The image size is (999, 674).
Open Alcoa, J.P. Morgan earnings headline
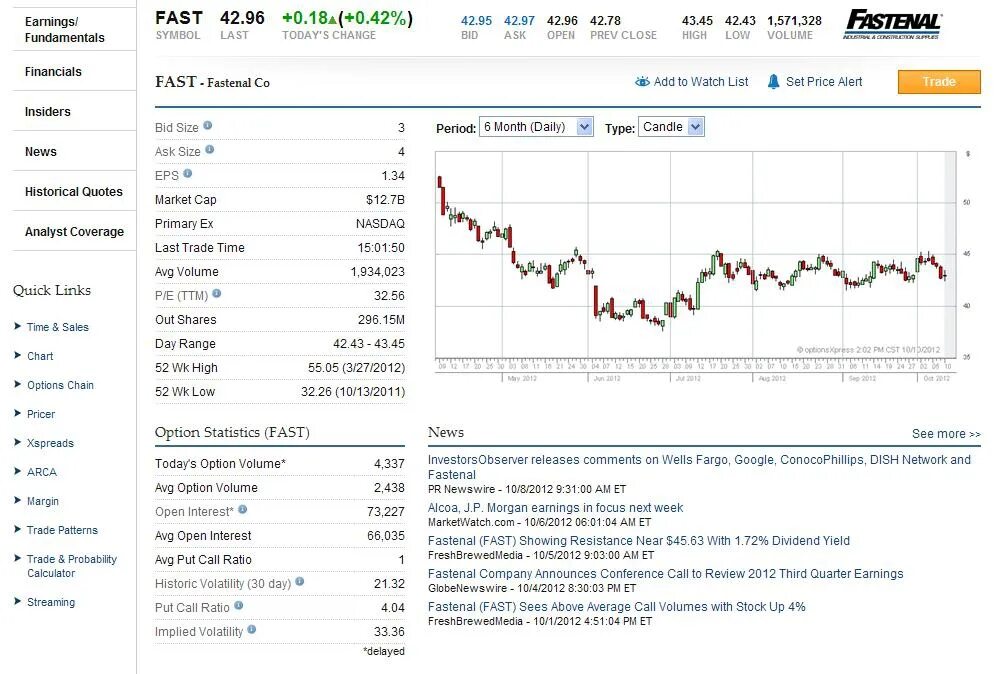555,508
